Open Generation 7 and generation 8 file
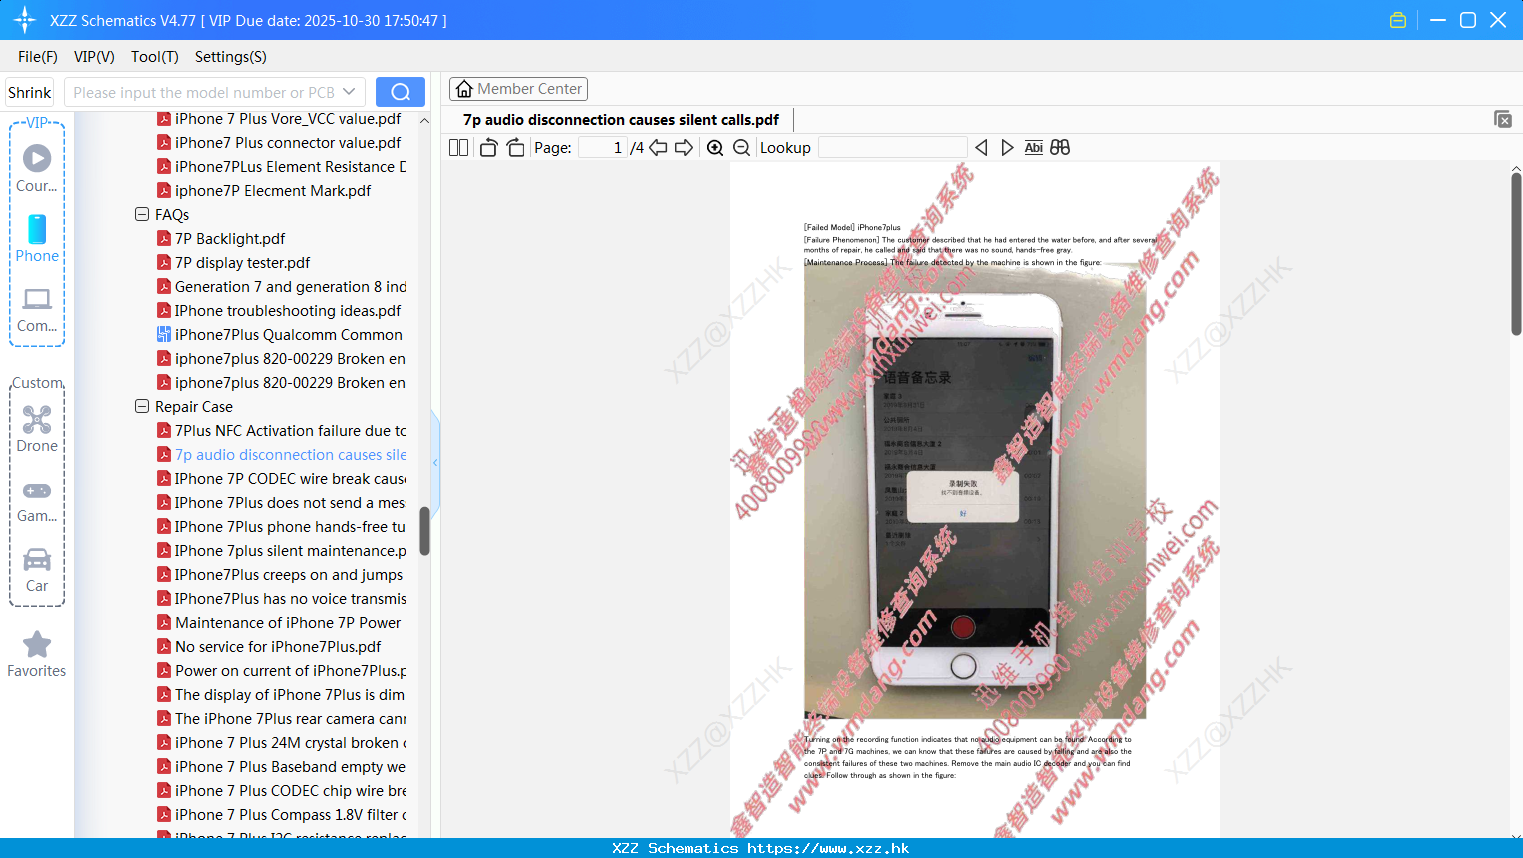Image resolution: width=1523 pixels, height=858 pixels. pyautogui.click(x=290, y=287)
